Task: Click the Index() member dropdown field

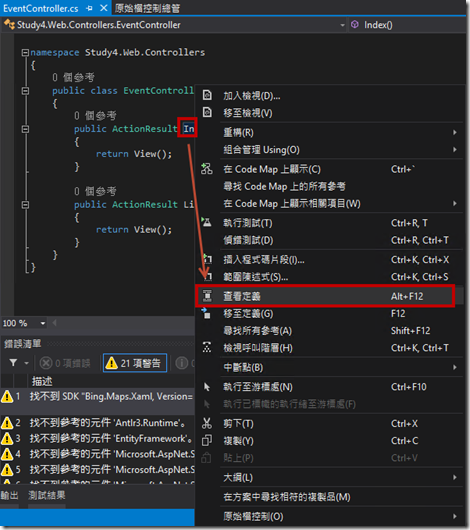Action: coord(407,25)
